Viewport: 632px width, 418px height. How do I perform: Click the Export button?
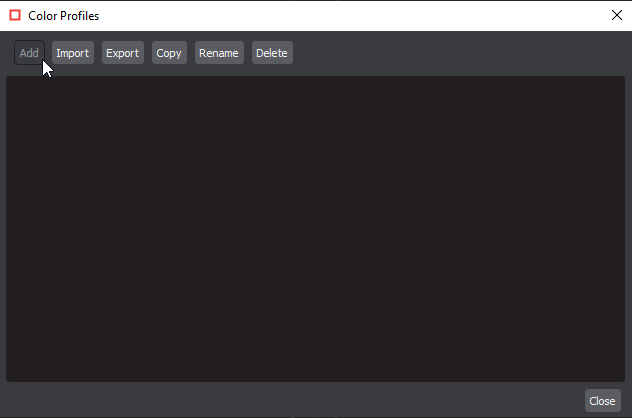(x=122, y=53)
